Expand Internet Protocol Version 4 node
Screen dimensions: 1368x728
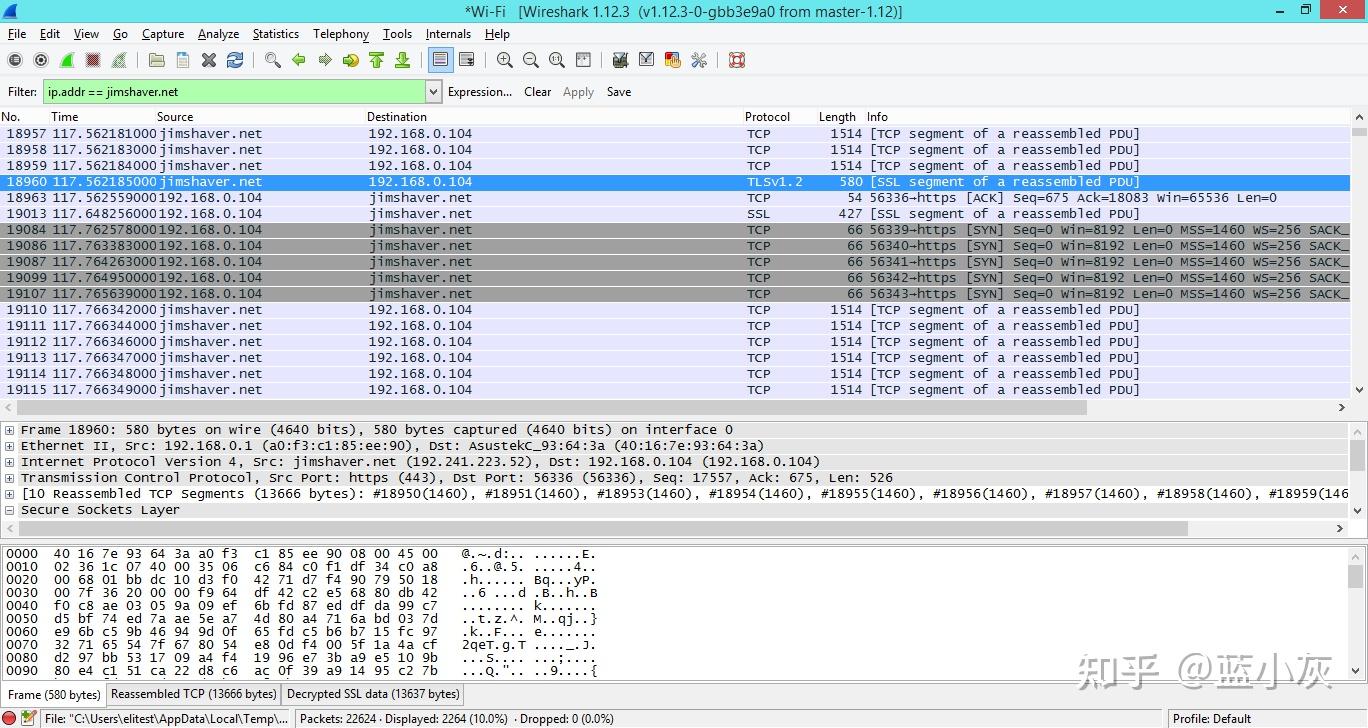(x=10, y=462)
